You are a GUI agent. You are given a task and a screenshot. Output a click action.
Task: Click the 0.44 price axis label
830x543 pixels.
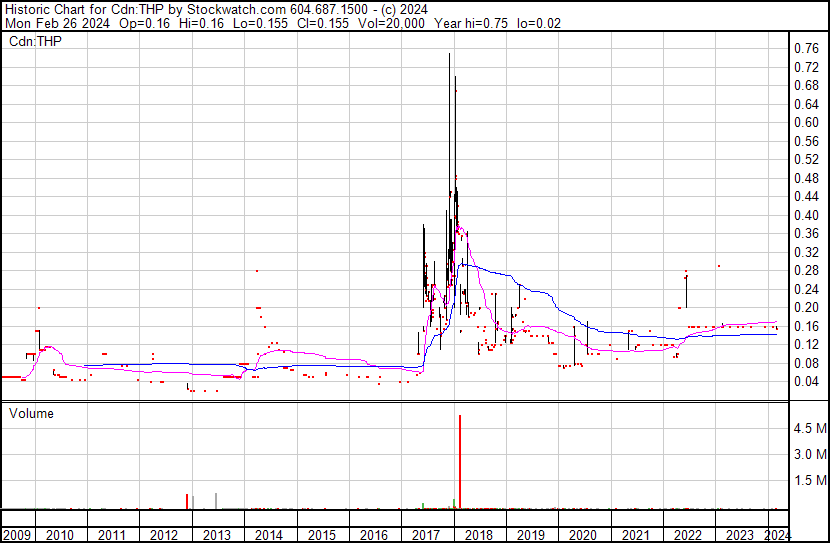(806, 197)
